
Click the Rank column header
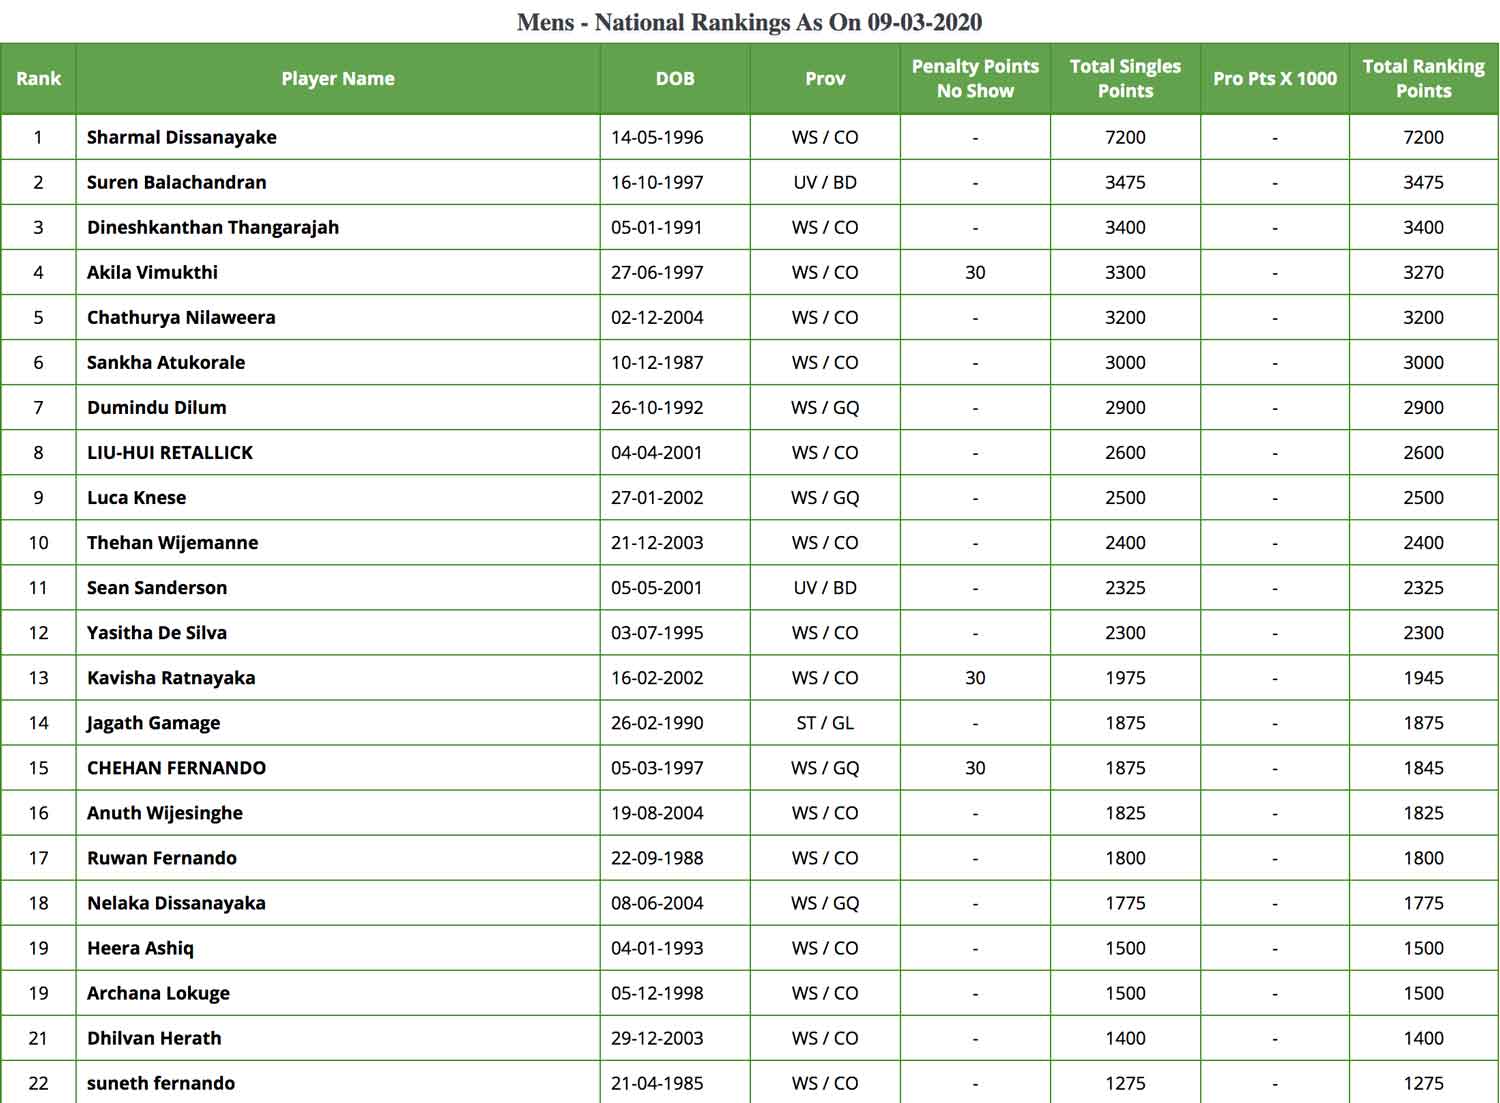pos(38,78)
